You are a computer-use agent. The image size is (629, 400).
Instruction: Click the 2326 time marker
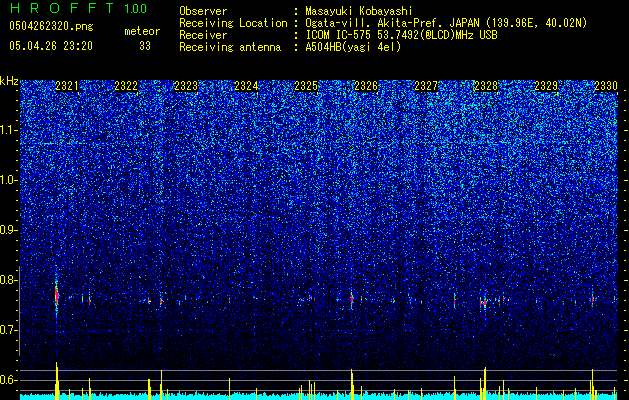tap(366, 86)
